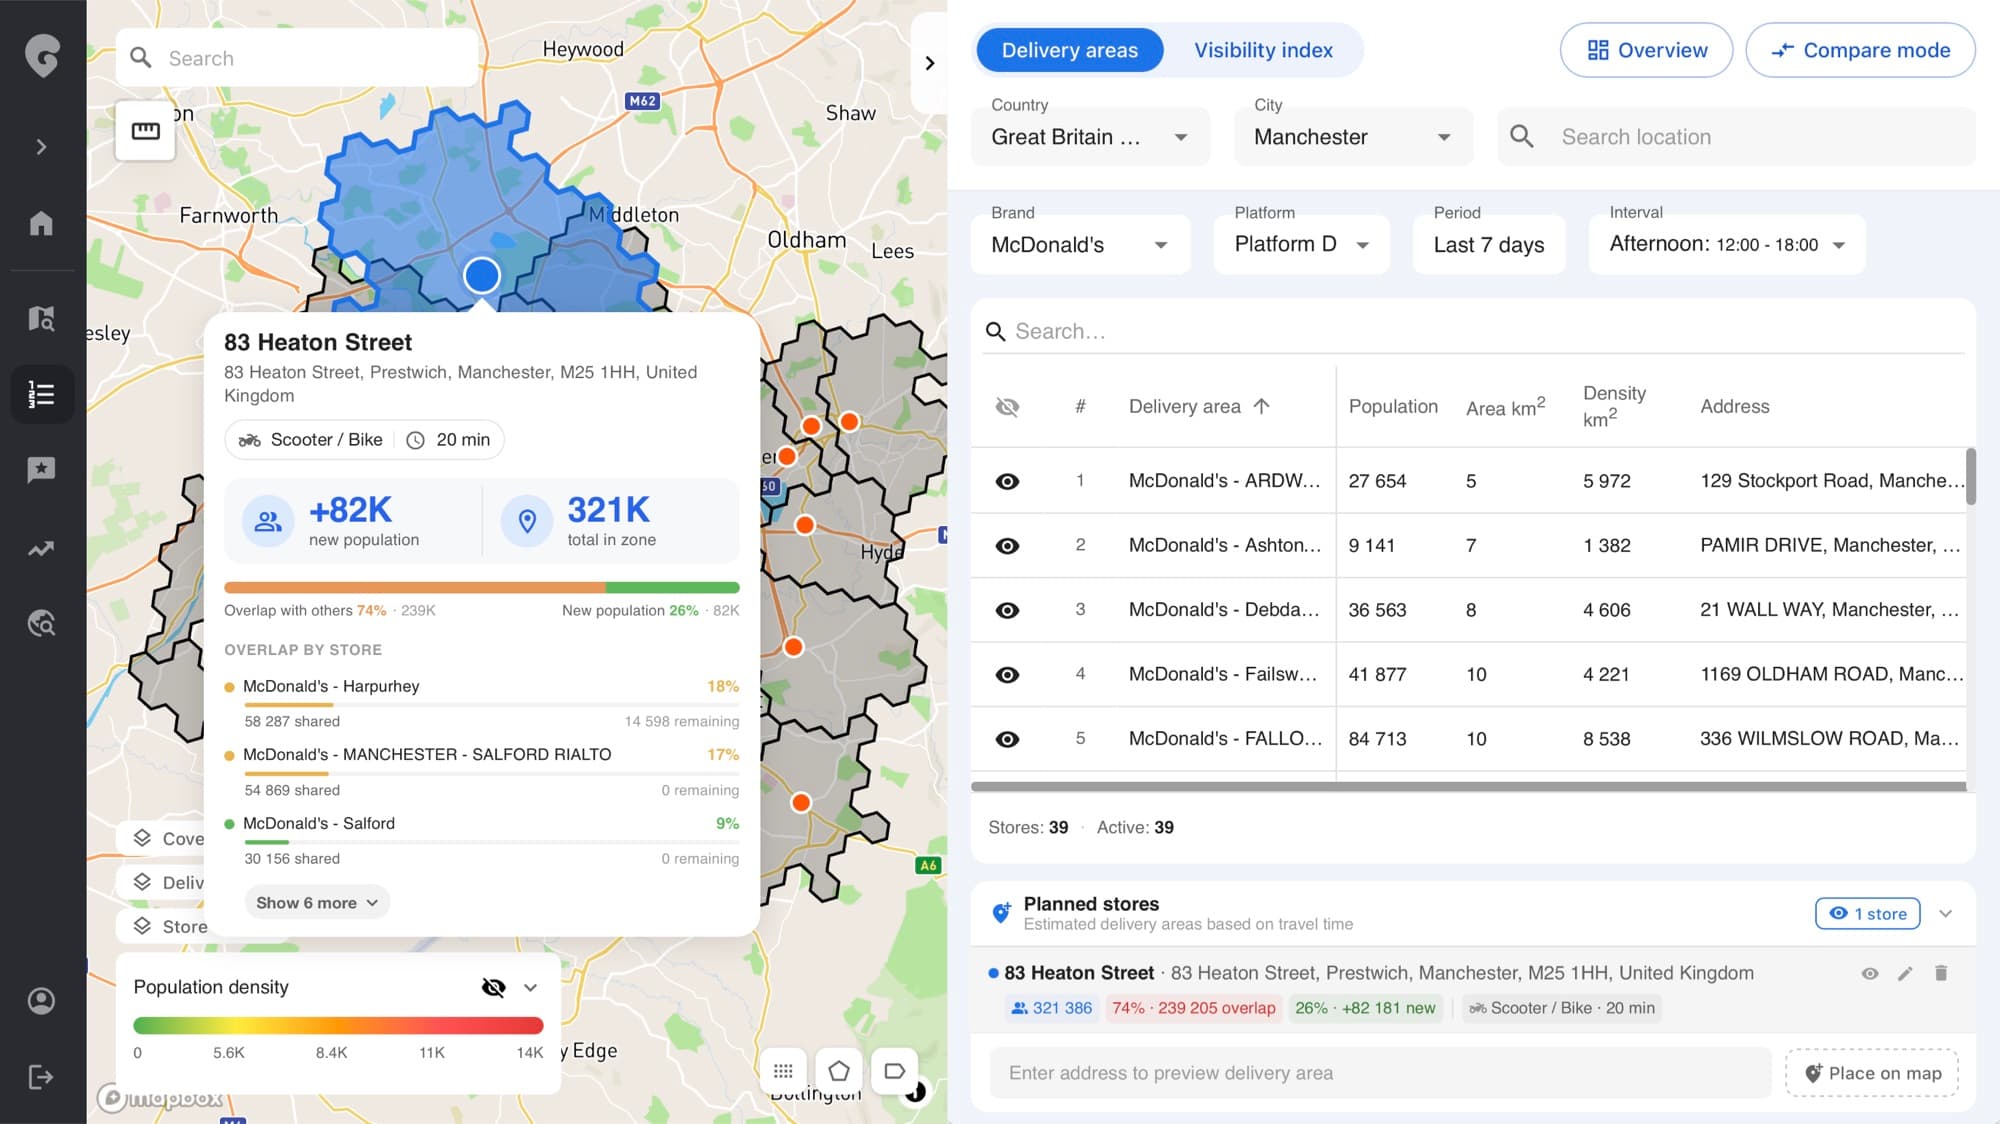Open the globe search sidebar icon
Viewport: 2000px width, 1124px height.
click(x=41, y=624)
